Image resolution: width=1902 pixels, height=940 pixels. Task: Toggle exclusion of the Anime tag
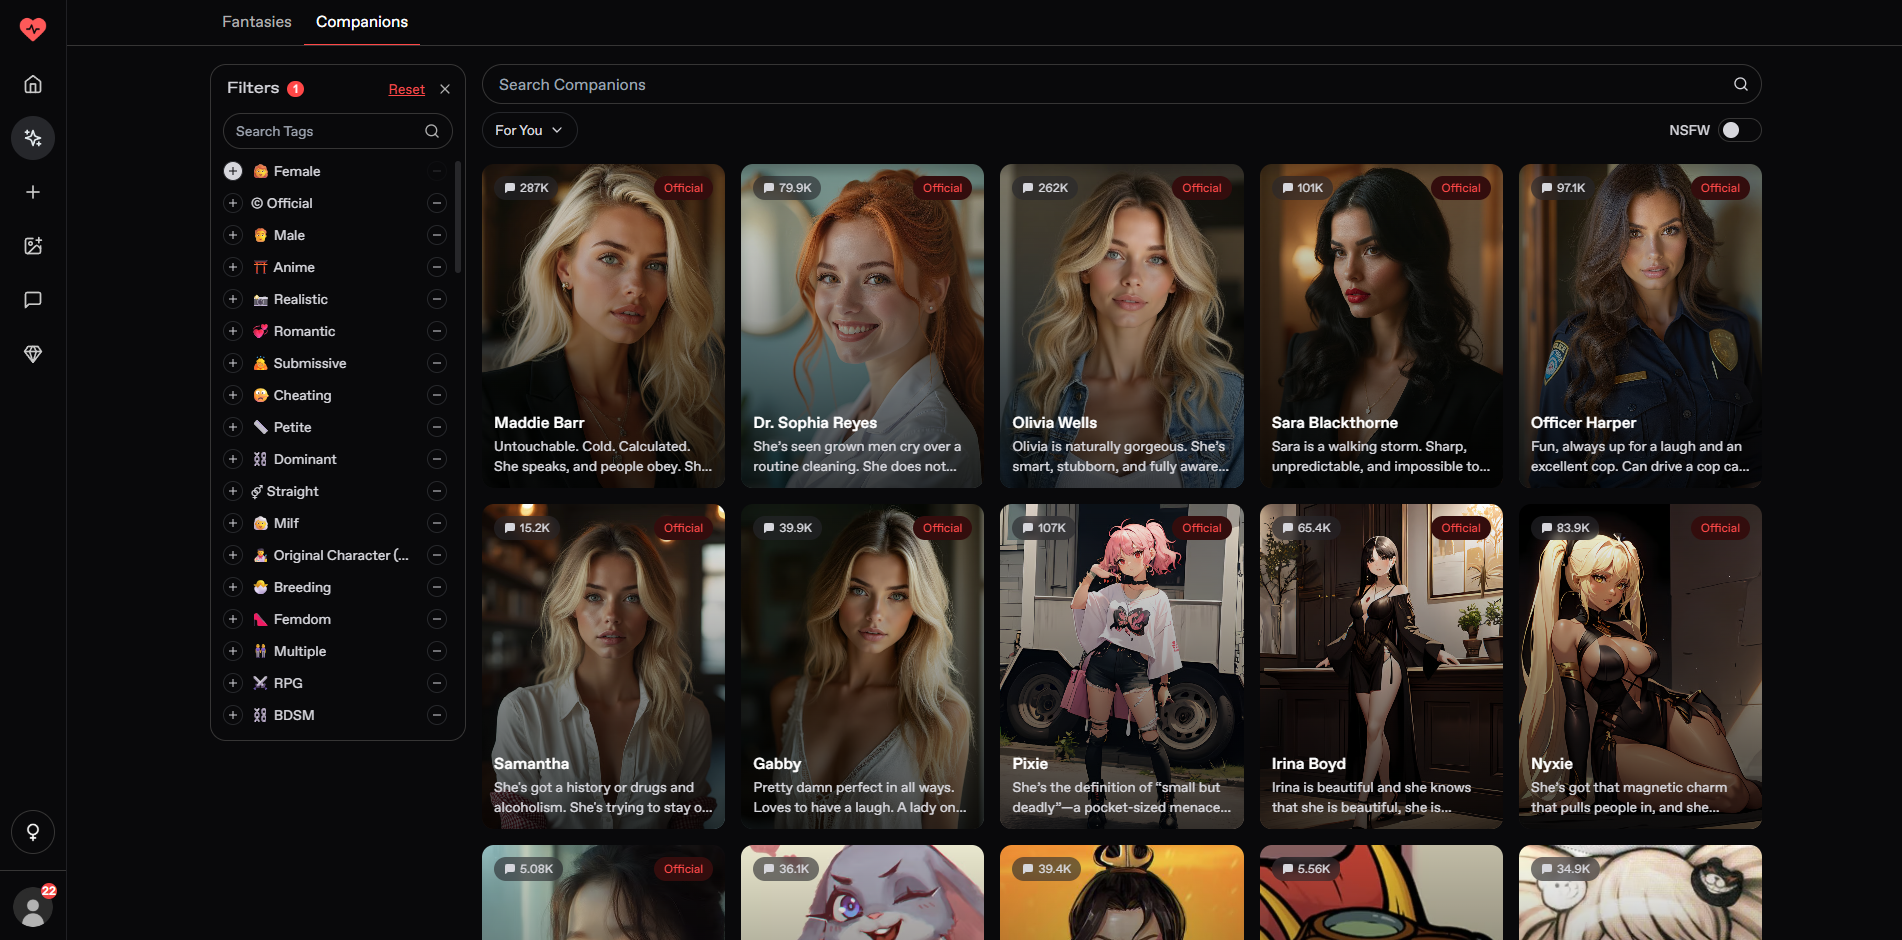pyautogui.click(x=437, y=267)
